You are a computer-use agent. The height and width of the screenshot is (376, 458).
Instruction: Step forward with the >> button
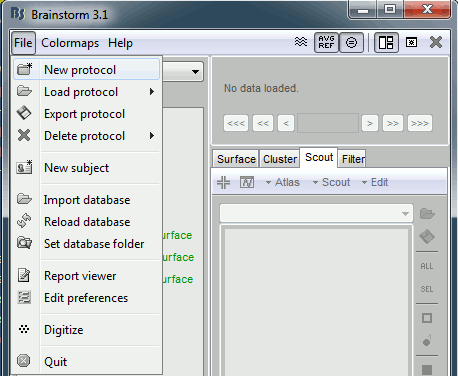pyautogui.click(x=393, y=123)
